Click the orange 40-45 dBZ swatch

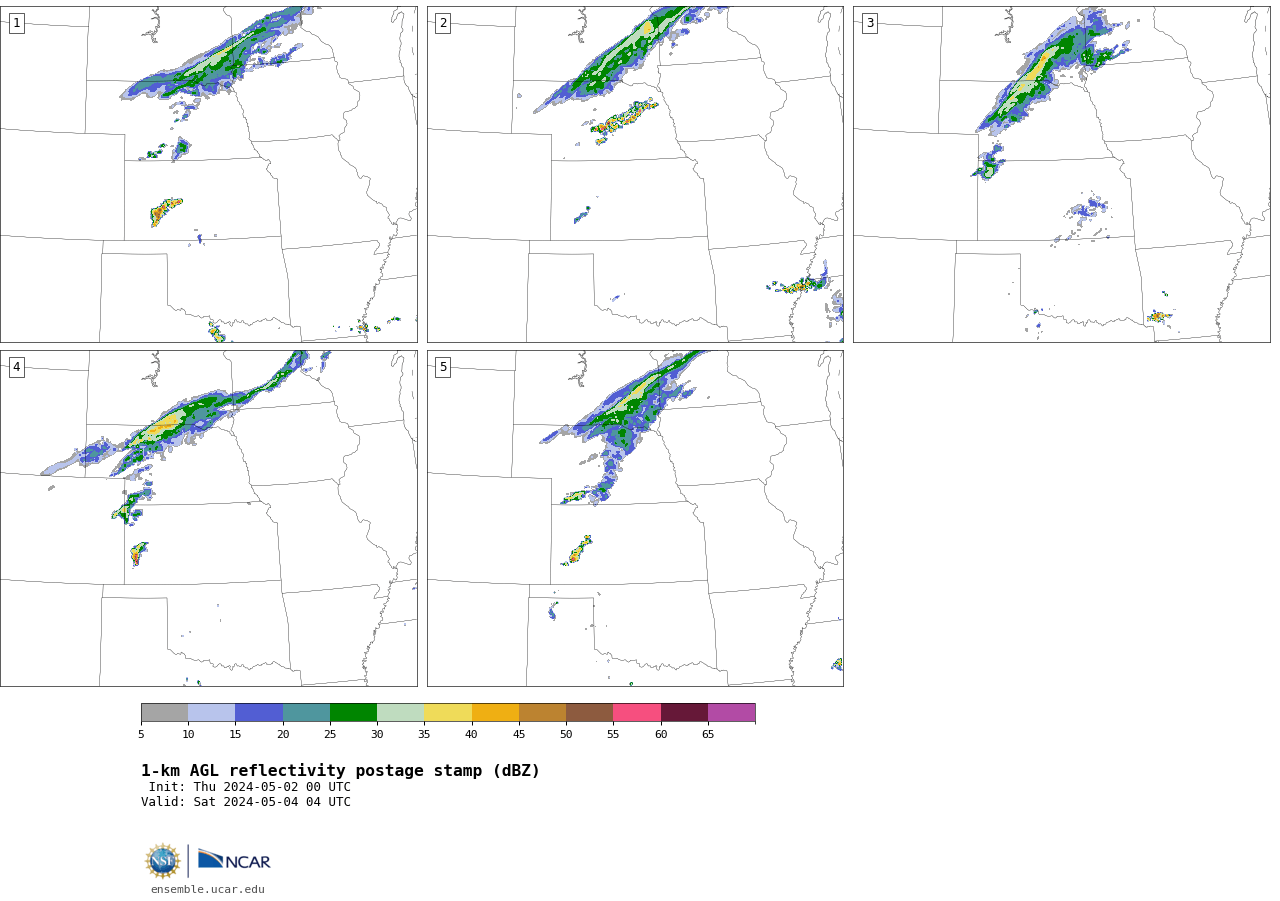click(495, 713)
